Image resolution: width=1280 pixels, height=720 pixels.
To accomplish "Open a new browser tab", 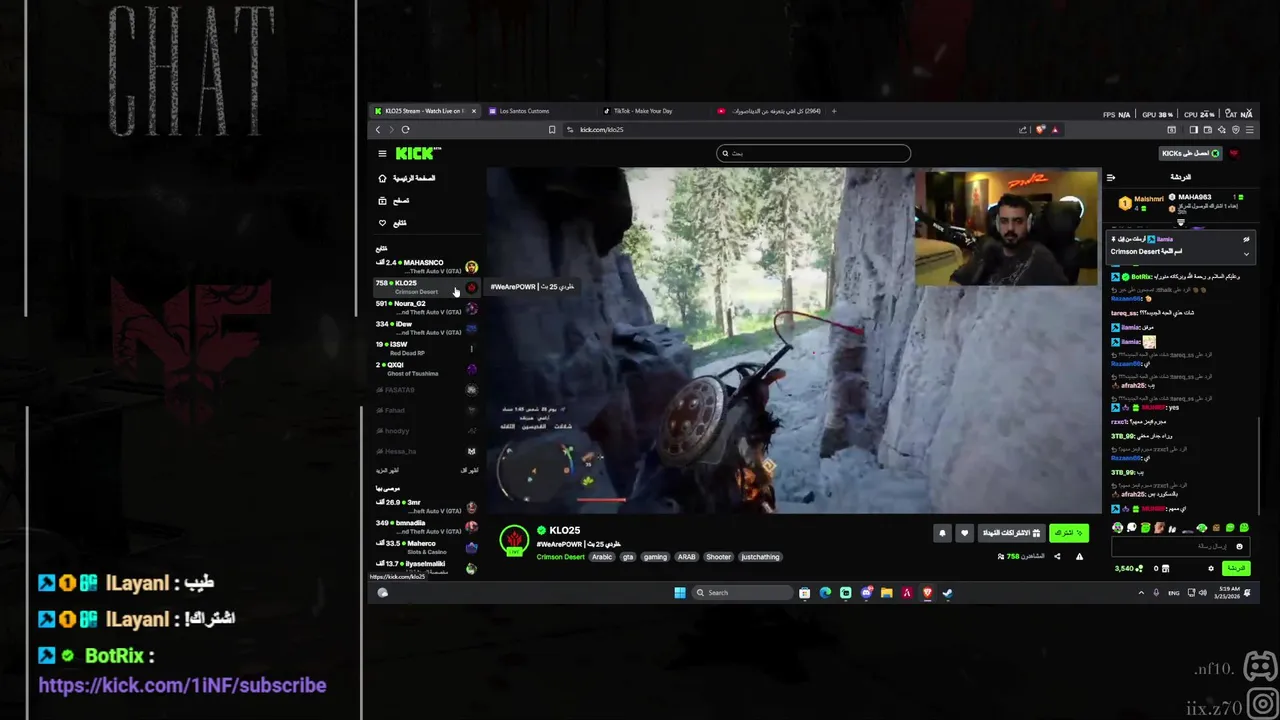I will (x=834, y=111).
